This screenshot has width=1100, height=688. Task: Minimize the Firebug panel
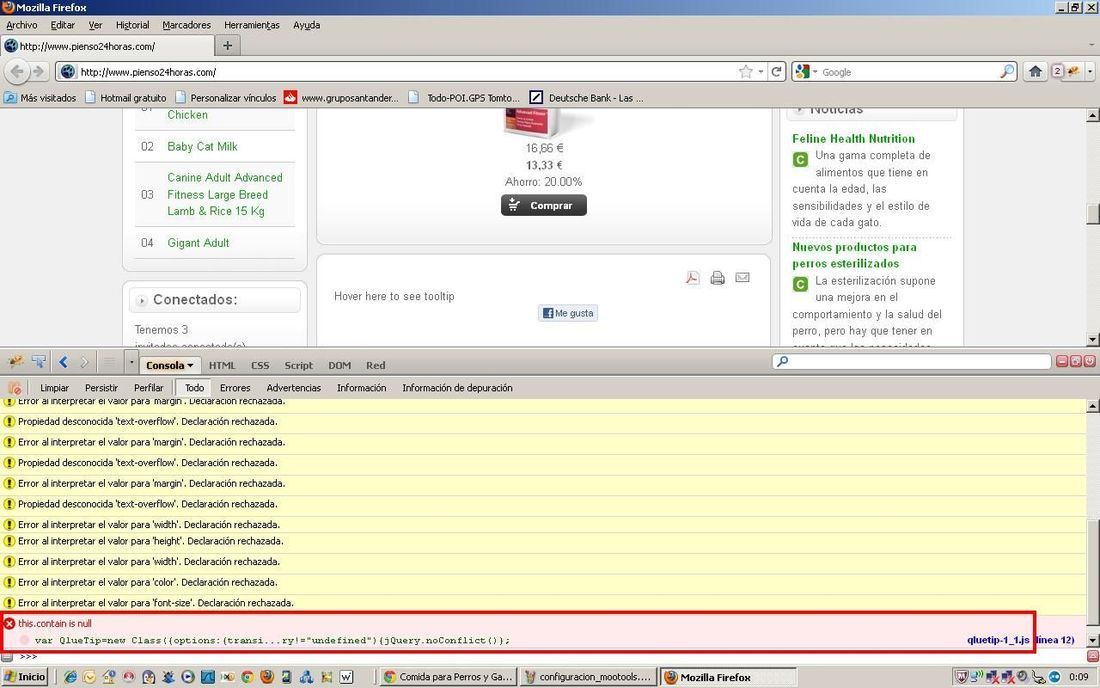[x=1062, y=361]
